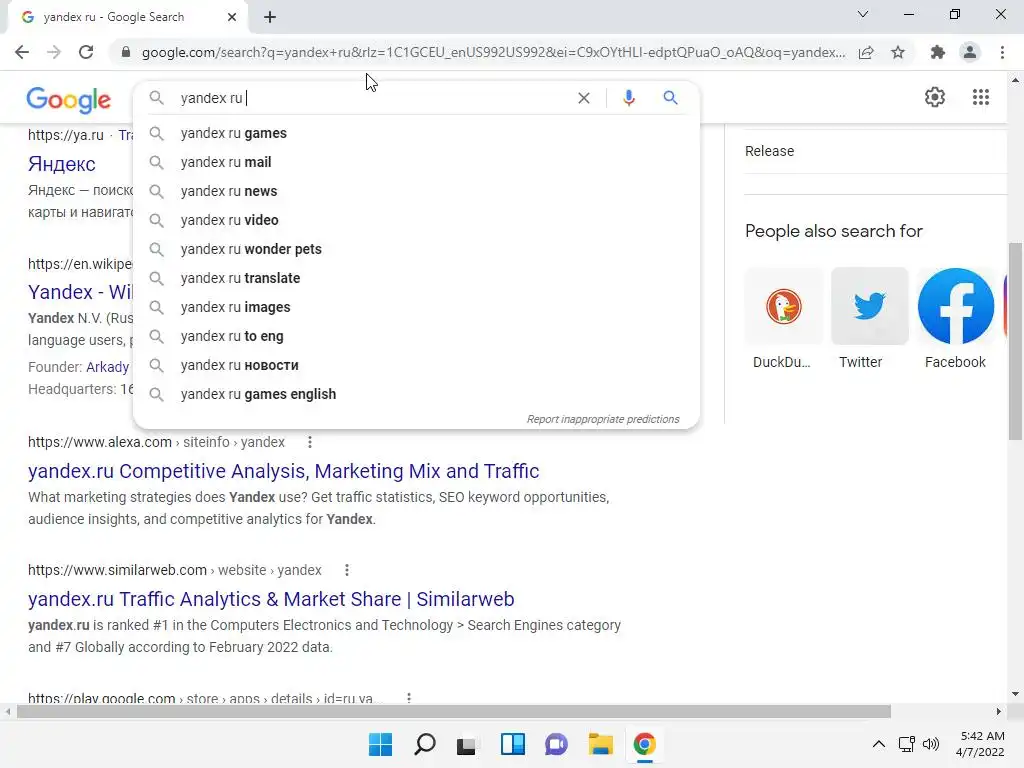Open a new tab with plus icon
Image resolution: width=1024 pixels, height=768 pixels.
click(270, 17)
